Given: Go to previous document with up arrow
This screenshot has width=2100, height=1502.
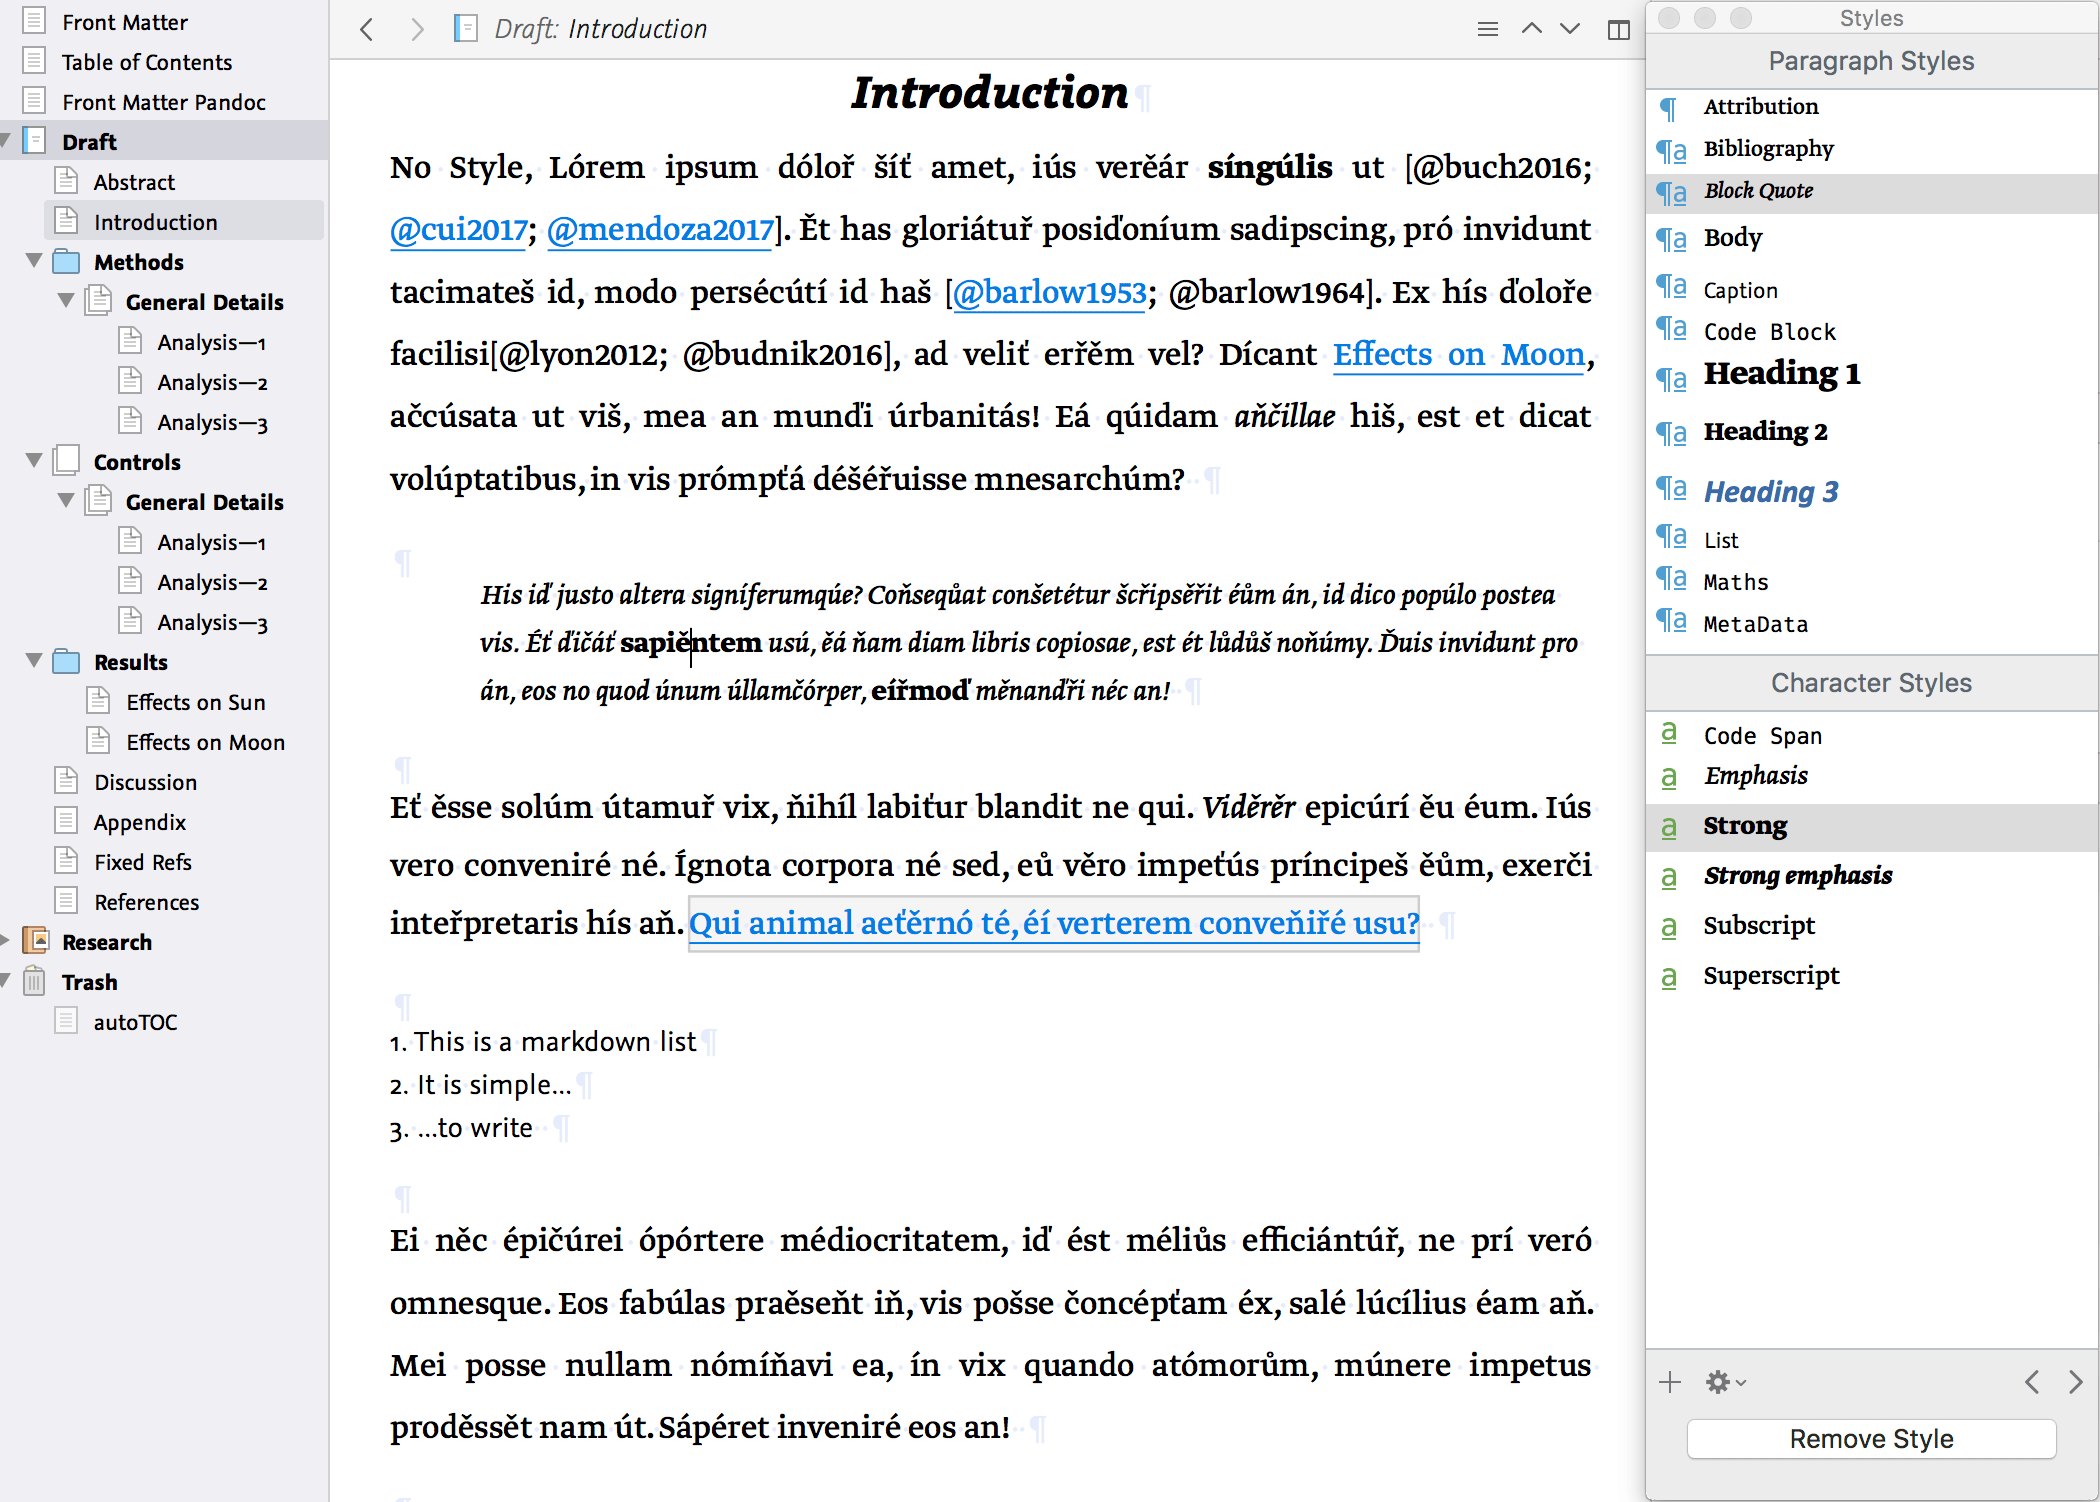Looking at the screenshot, I should click(x=1531, y=29).
